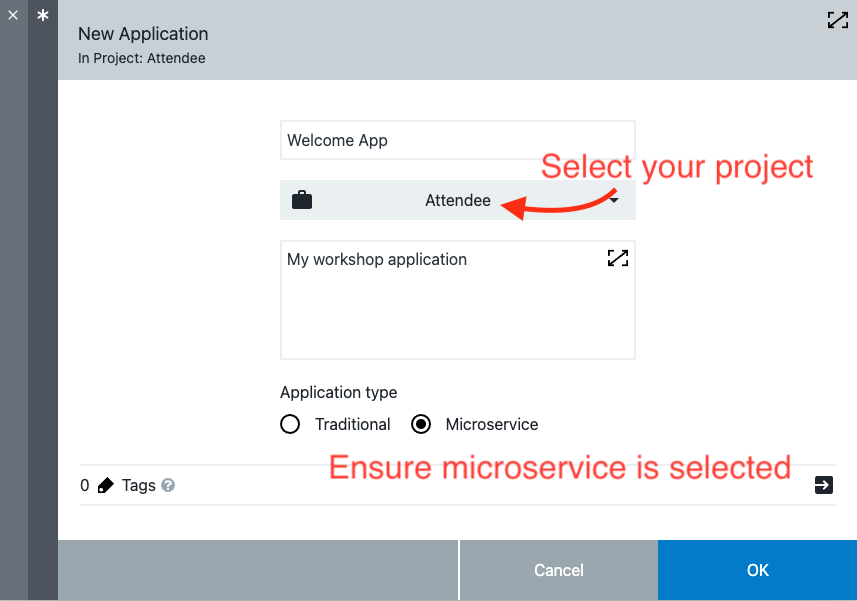The width and height of the screenshot is (857, 601).
Task: Select the Microservice radio button
Action: pyautogui.click(x=421, y=424)
